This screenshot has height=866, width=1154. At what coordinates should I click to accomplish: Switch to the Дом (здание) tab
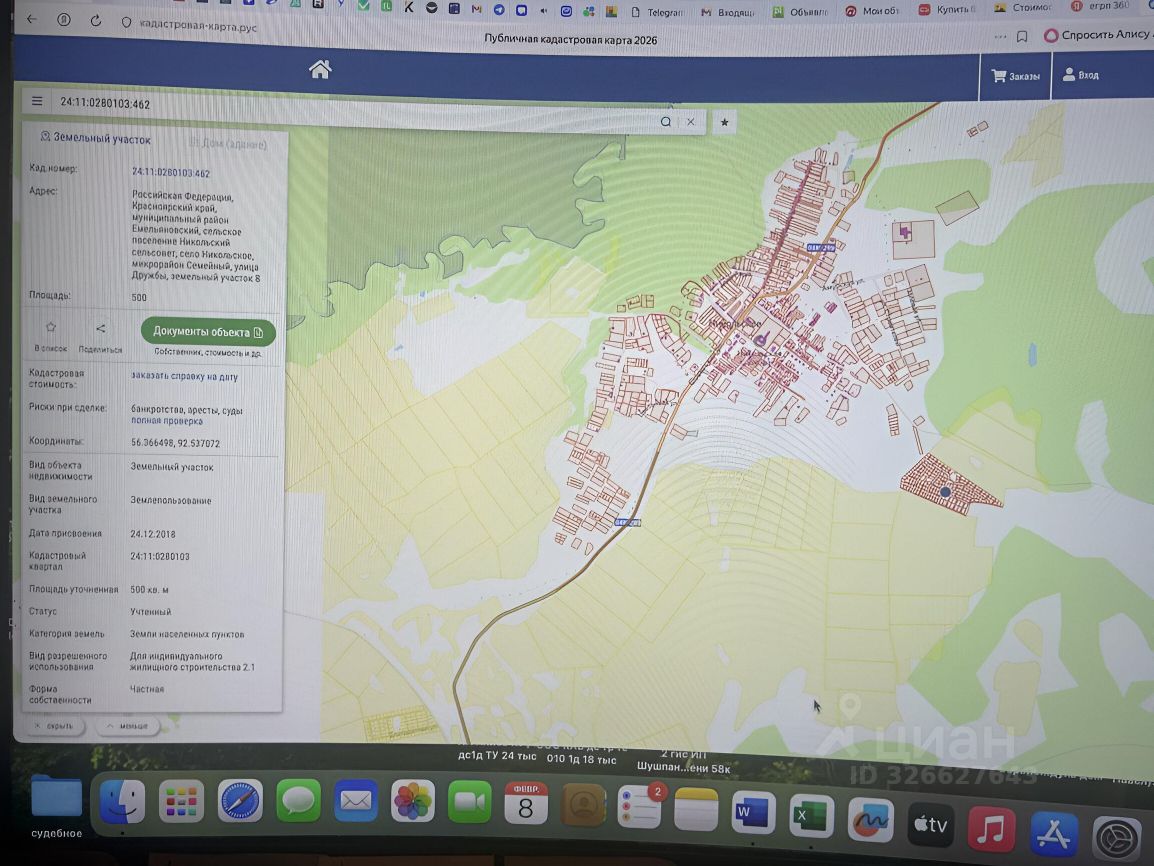pos(227,144)
